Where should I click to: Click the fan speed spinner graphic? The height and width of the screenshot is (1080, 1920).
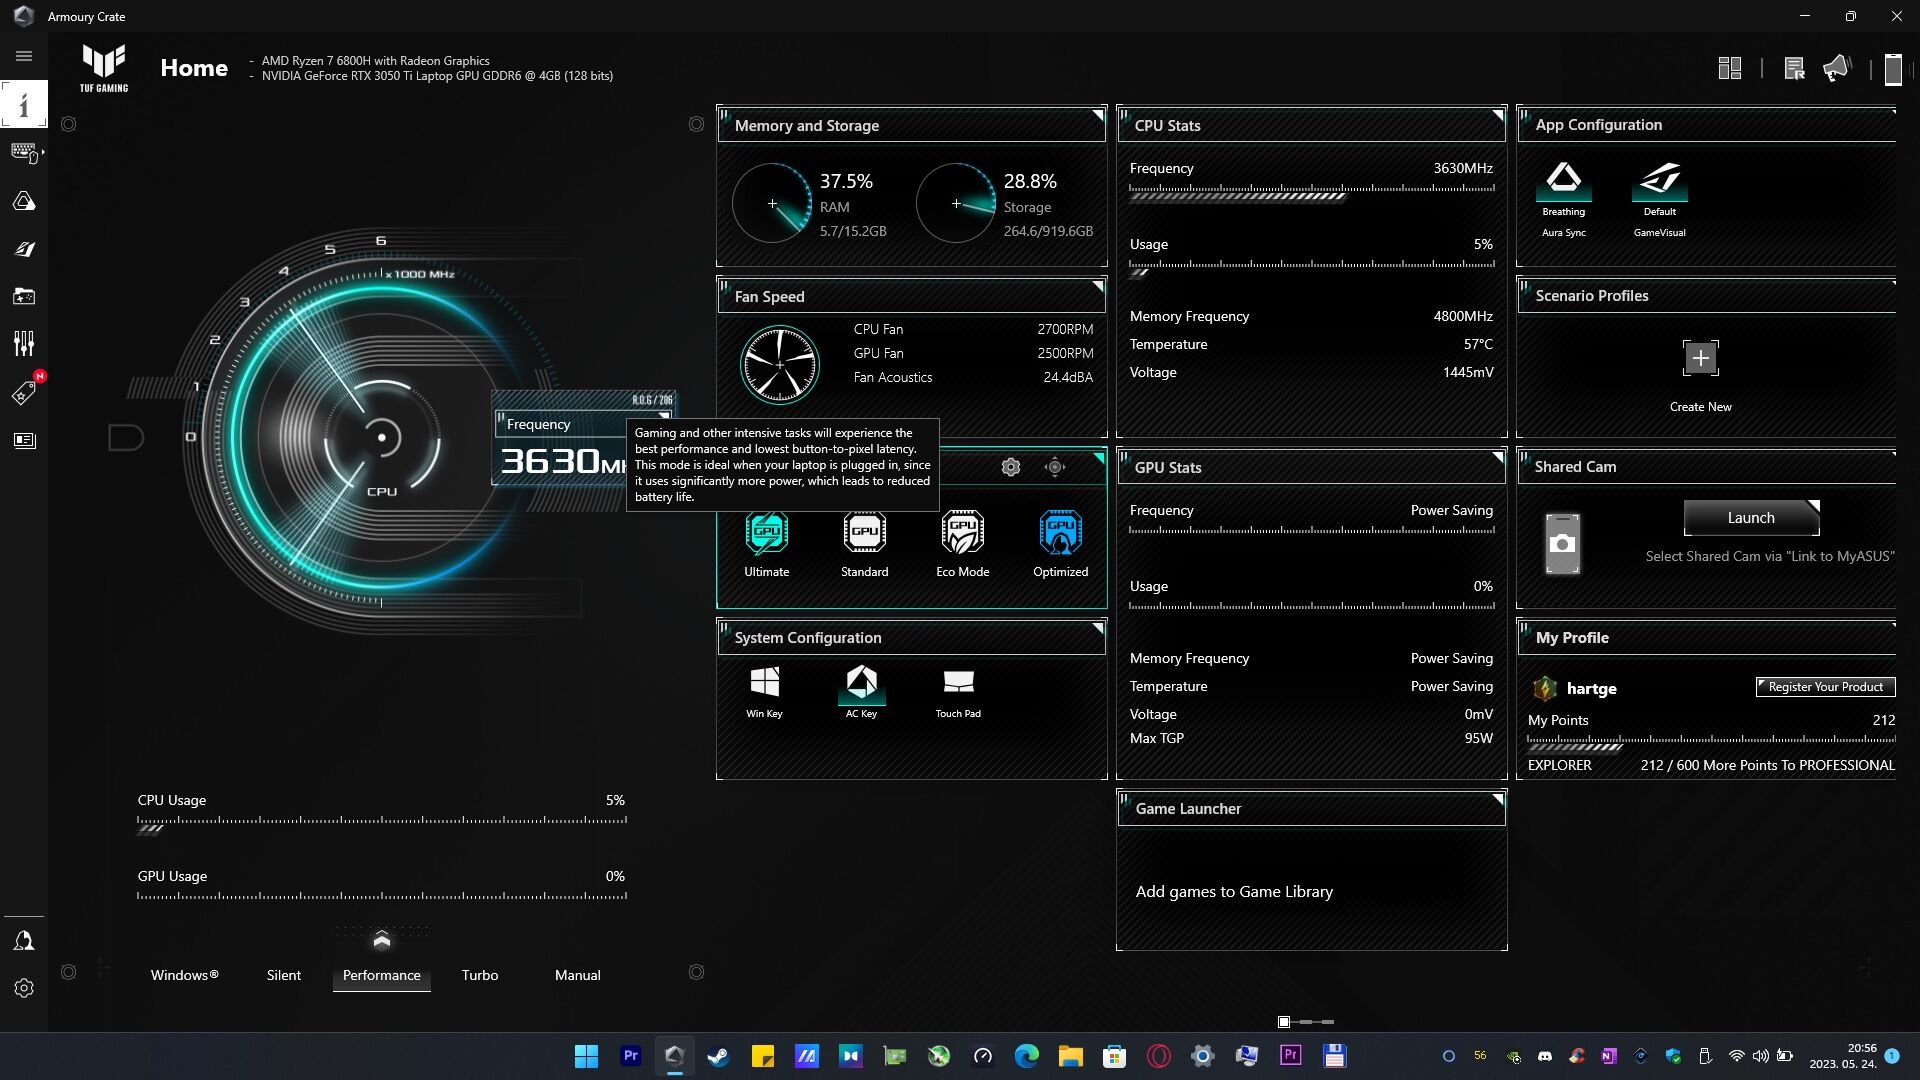tap(780, 364)
